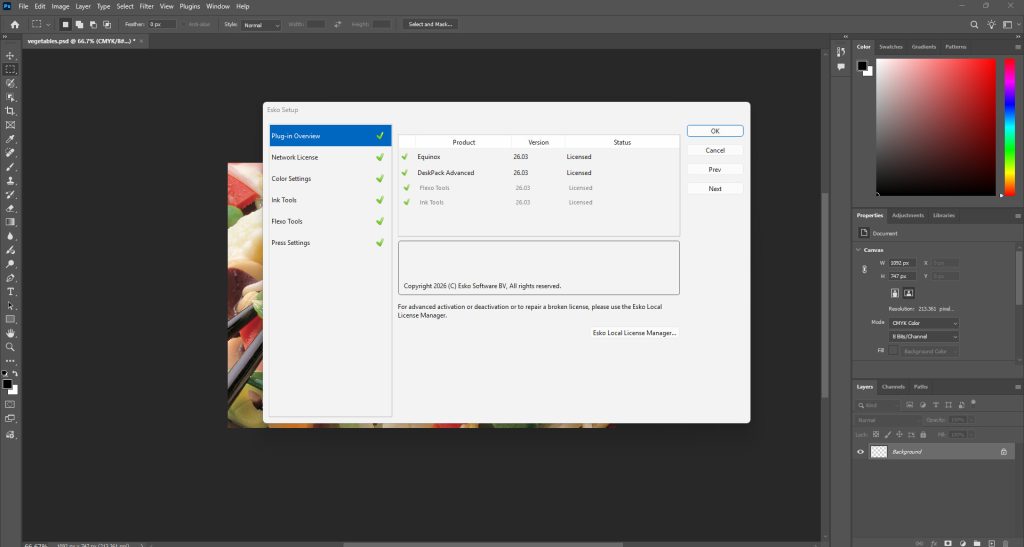Select the Lasso tool

[x=10, y=84]
